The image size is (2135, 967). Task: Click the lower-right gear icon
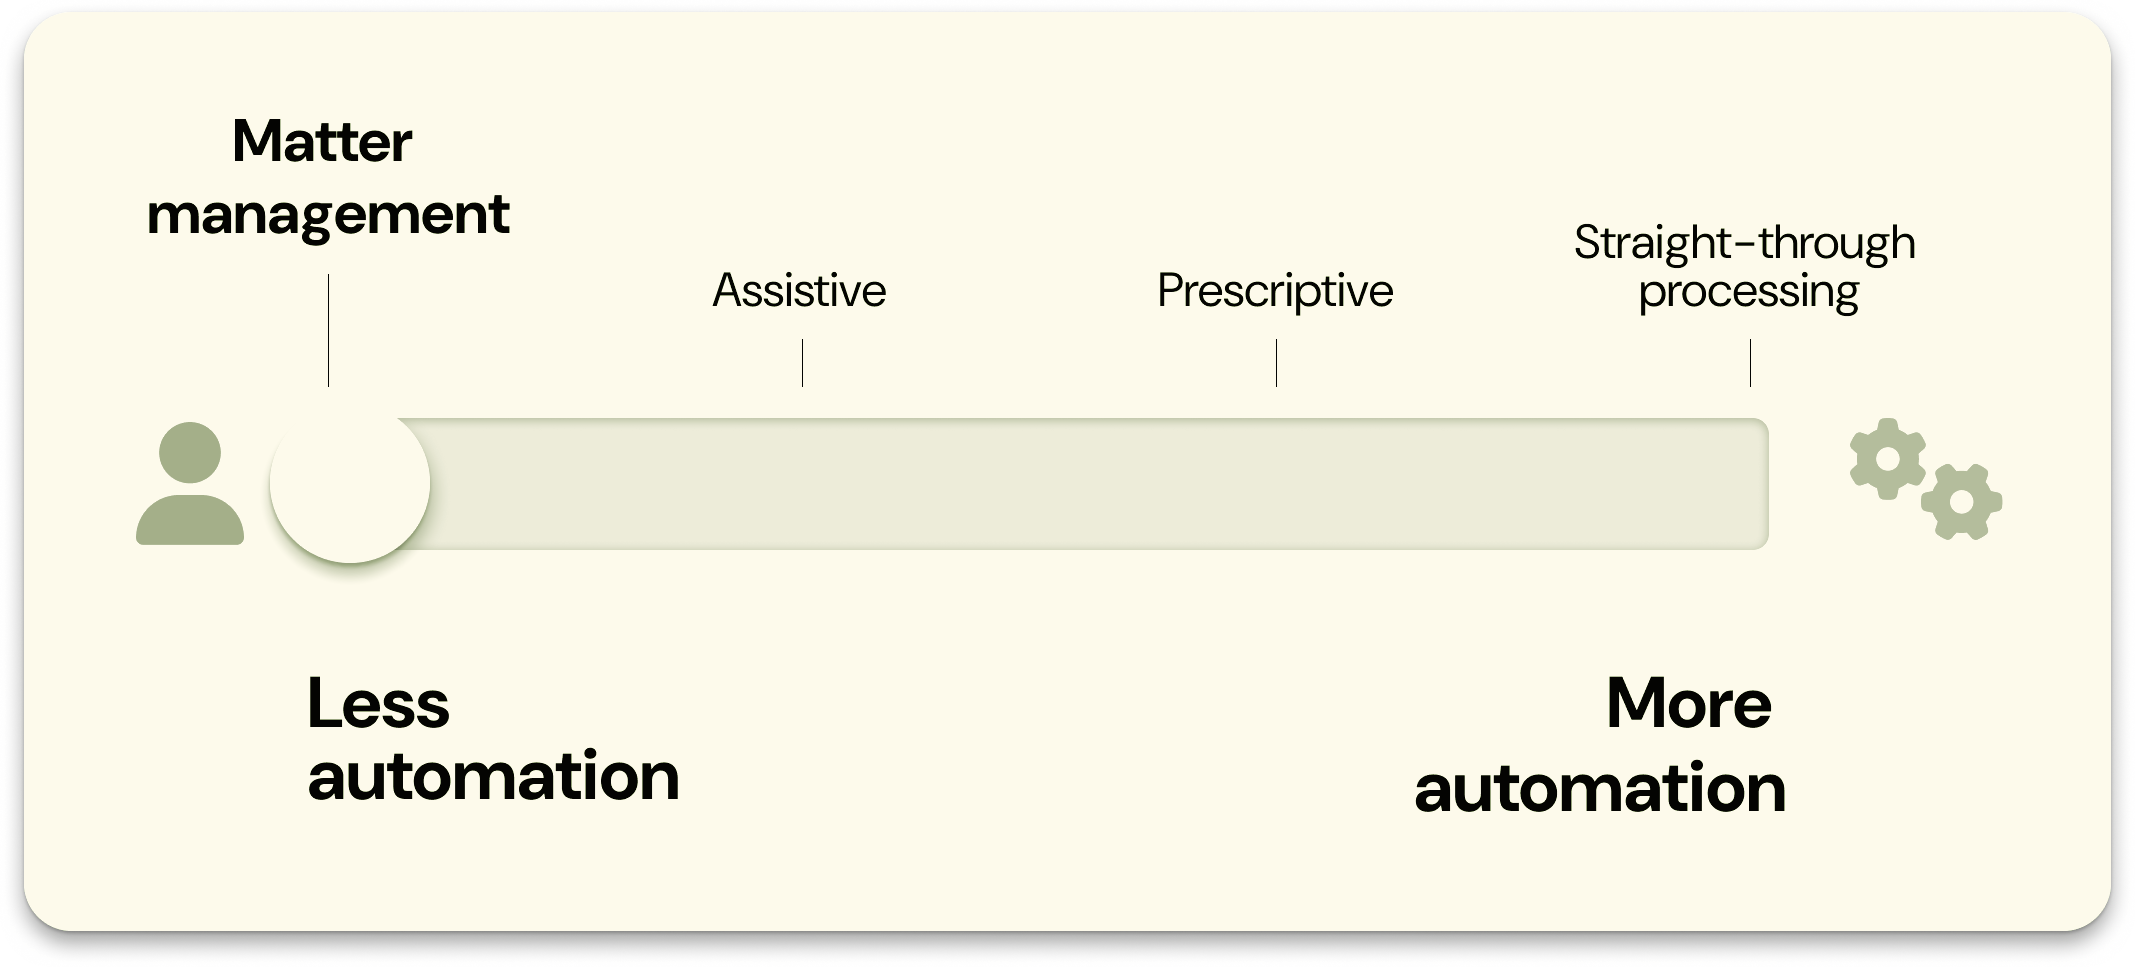(1961, 502)
